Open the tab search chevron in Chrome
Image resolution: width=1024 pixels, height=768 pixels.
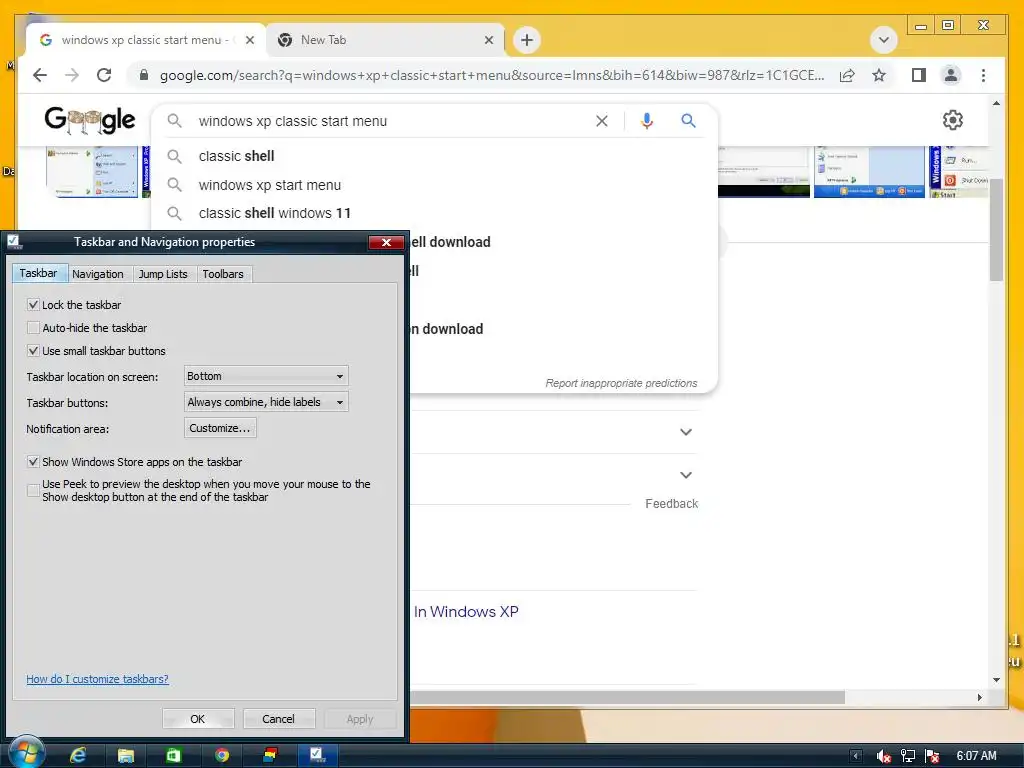click(884, 40)
